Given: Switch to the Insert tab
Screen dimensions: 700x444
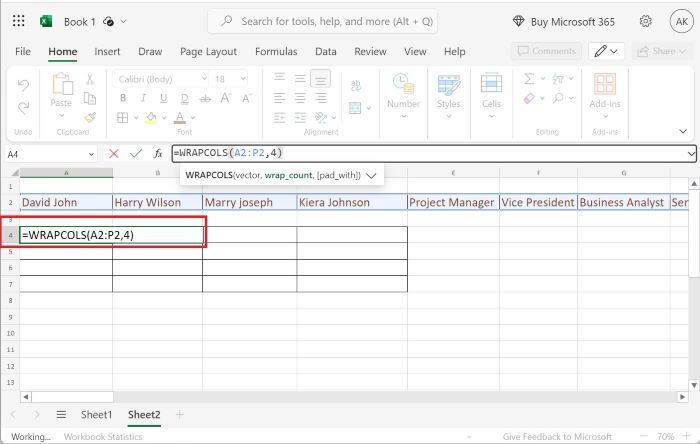Looking at the screenshot, I should pyautogui.click(x=107, y=51).
